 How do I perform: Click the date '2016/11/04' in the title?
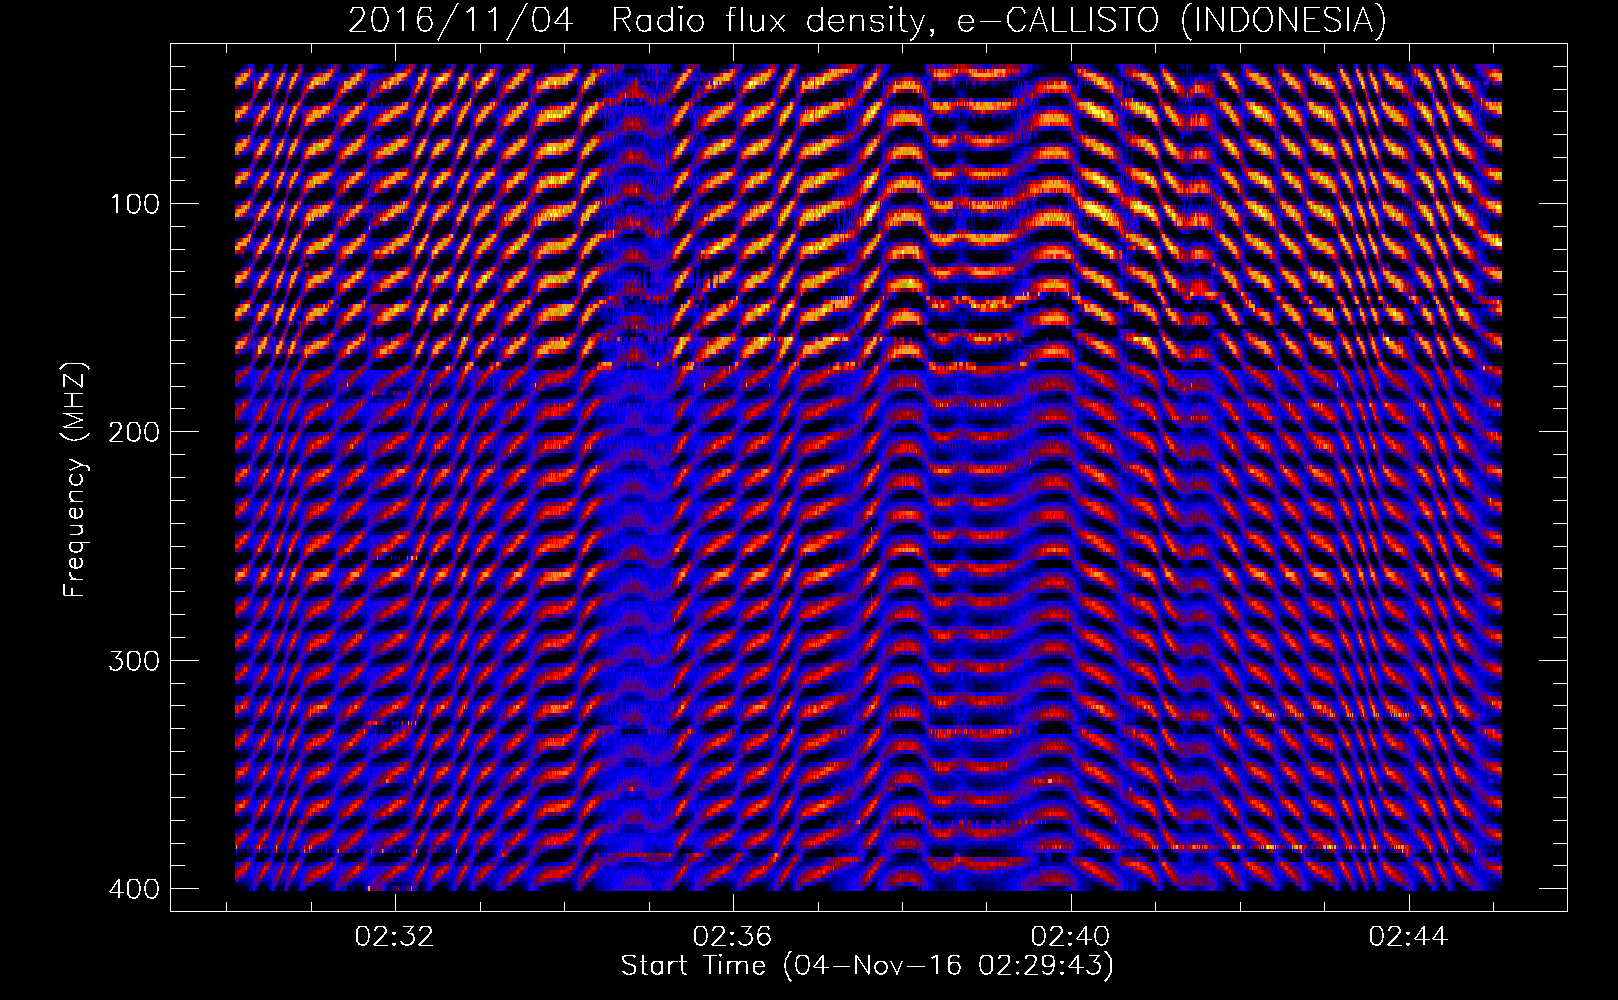[x=461, y=21]
